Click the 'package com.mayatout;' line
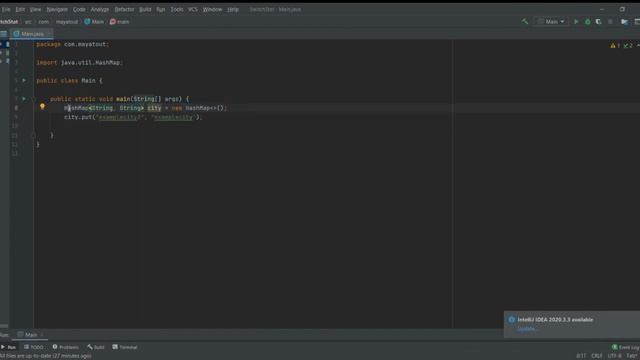The height and width of the screenshot is (360, 640). point(73,44)
